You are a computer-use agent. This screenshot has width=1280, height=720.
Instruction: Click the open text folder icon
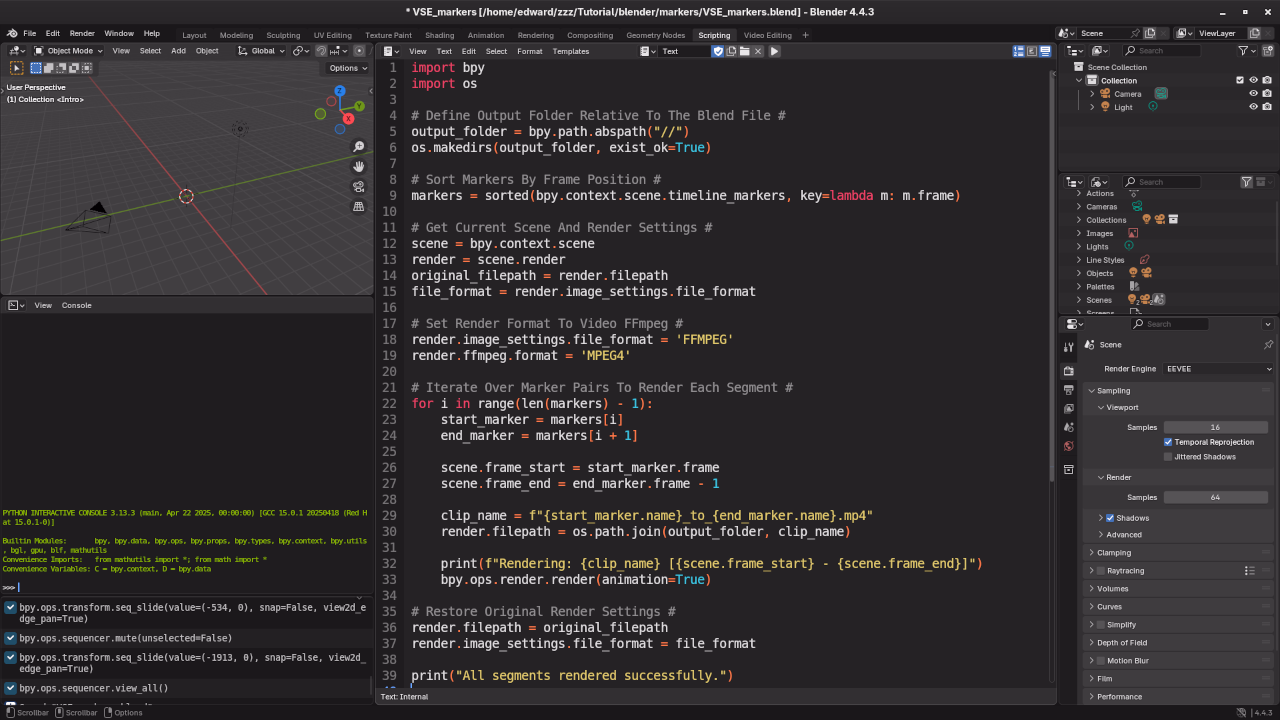click(x=744, y=51)
